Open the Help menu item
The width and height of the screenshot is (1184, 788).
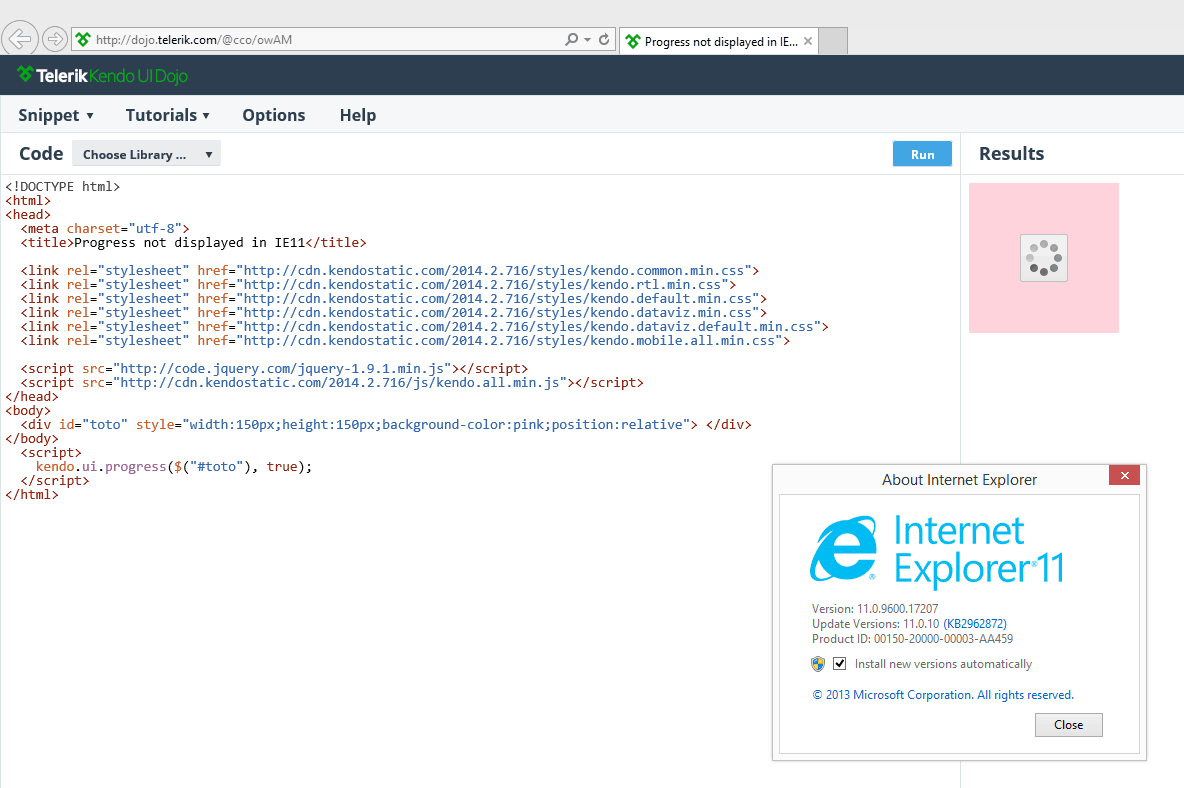(357, 115)
